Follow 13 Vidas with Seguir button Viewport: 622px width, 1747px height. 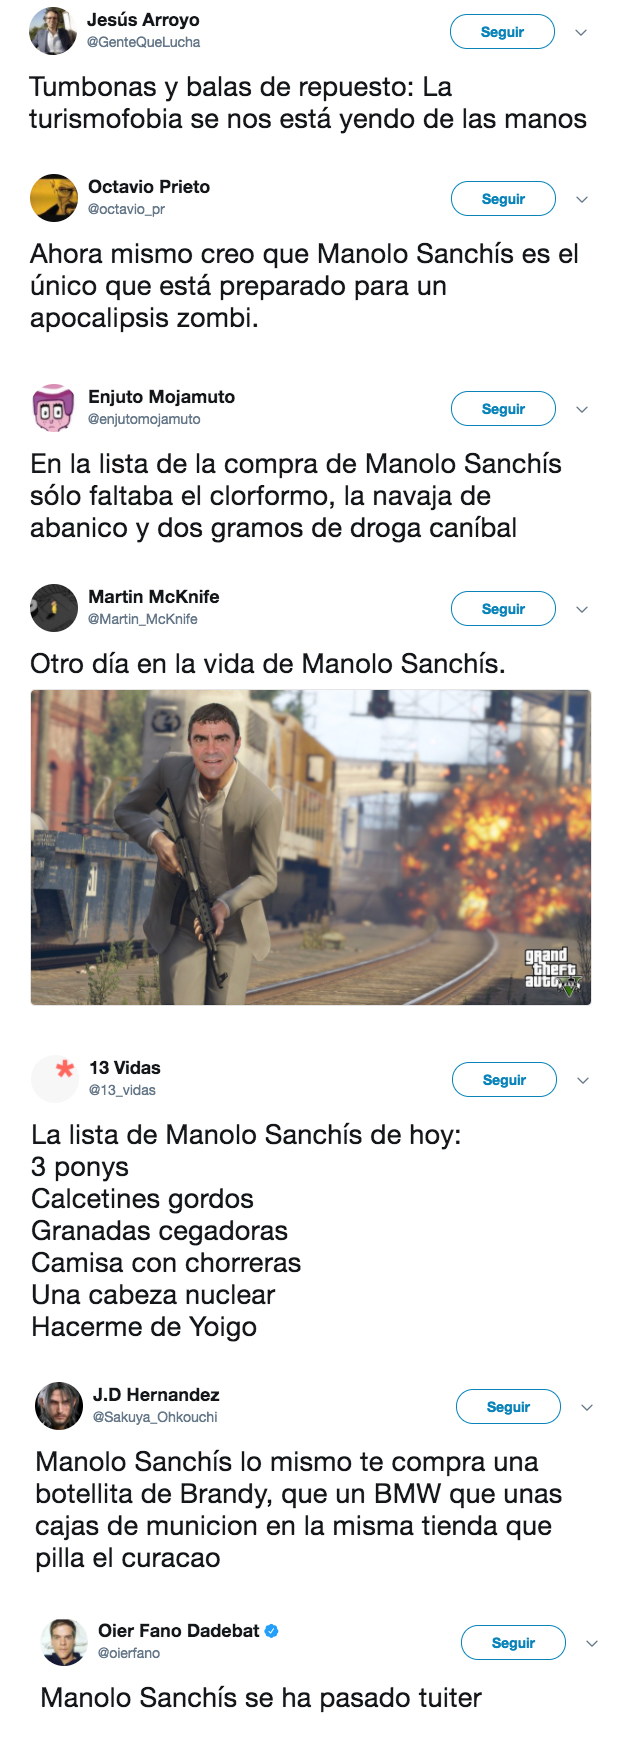504,1080
